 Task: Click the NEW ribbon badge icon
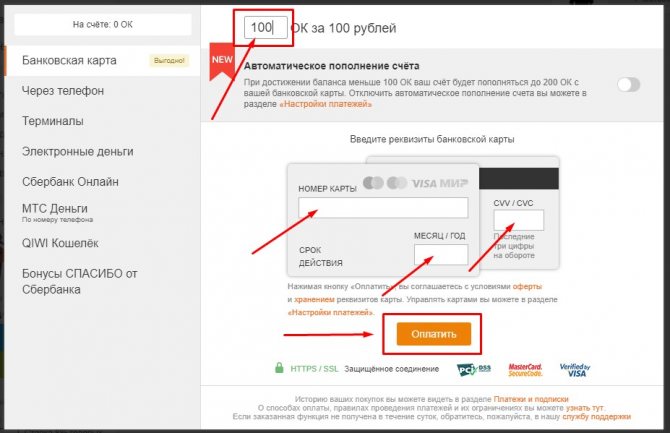point(222,61)
